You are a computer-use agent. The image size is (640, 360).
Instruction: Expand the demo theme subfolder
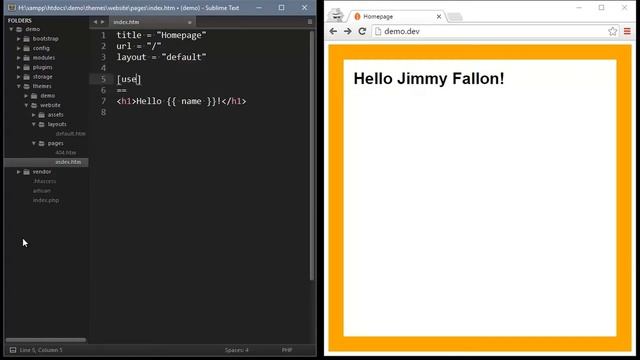(26, 96)
